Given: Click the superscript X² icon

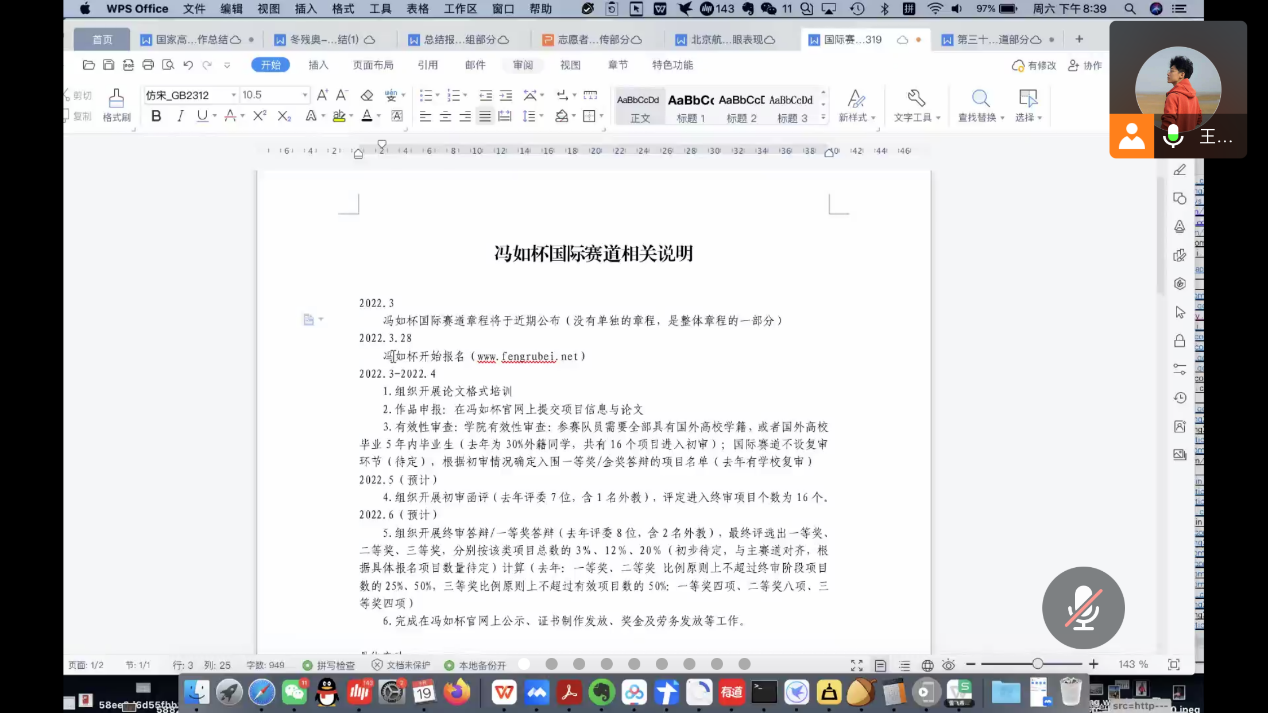Looking at the screenshot, I should 259,116.
